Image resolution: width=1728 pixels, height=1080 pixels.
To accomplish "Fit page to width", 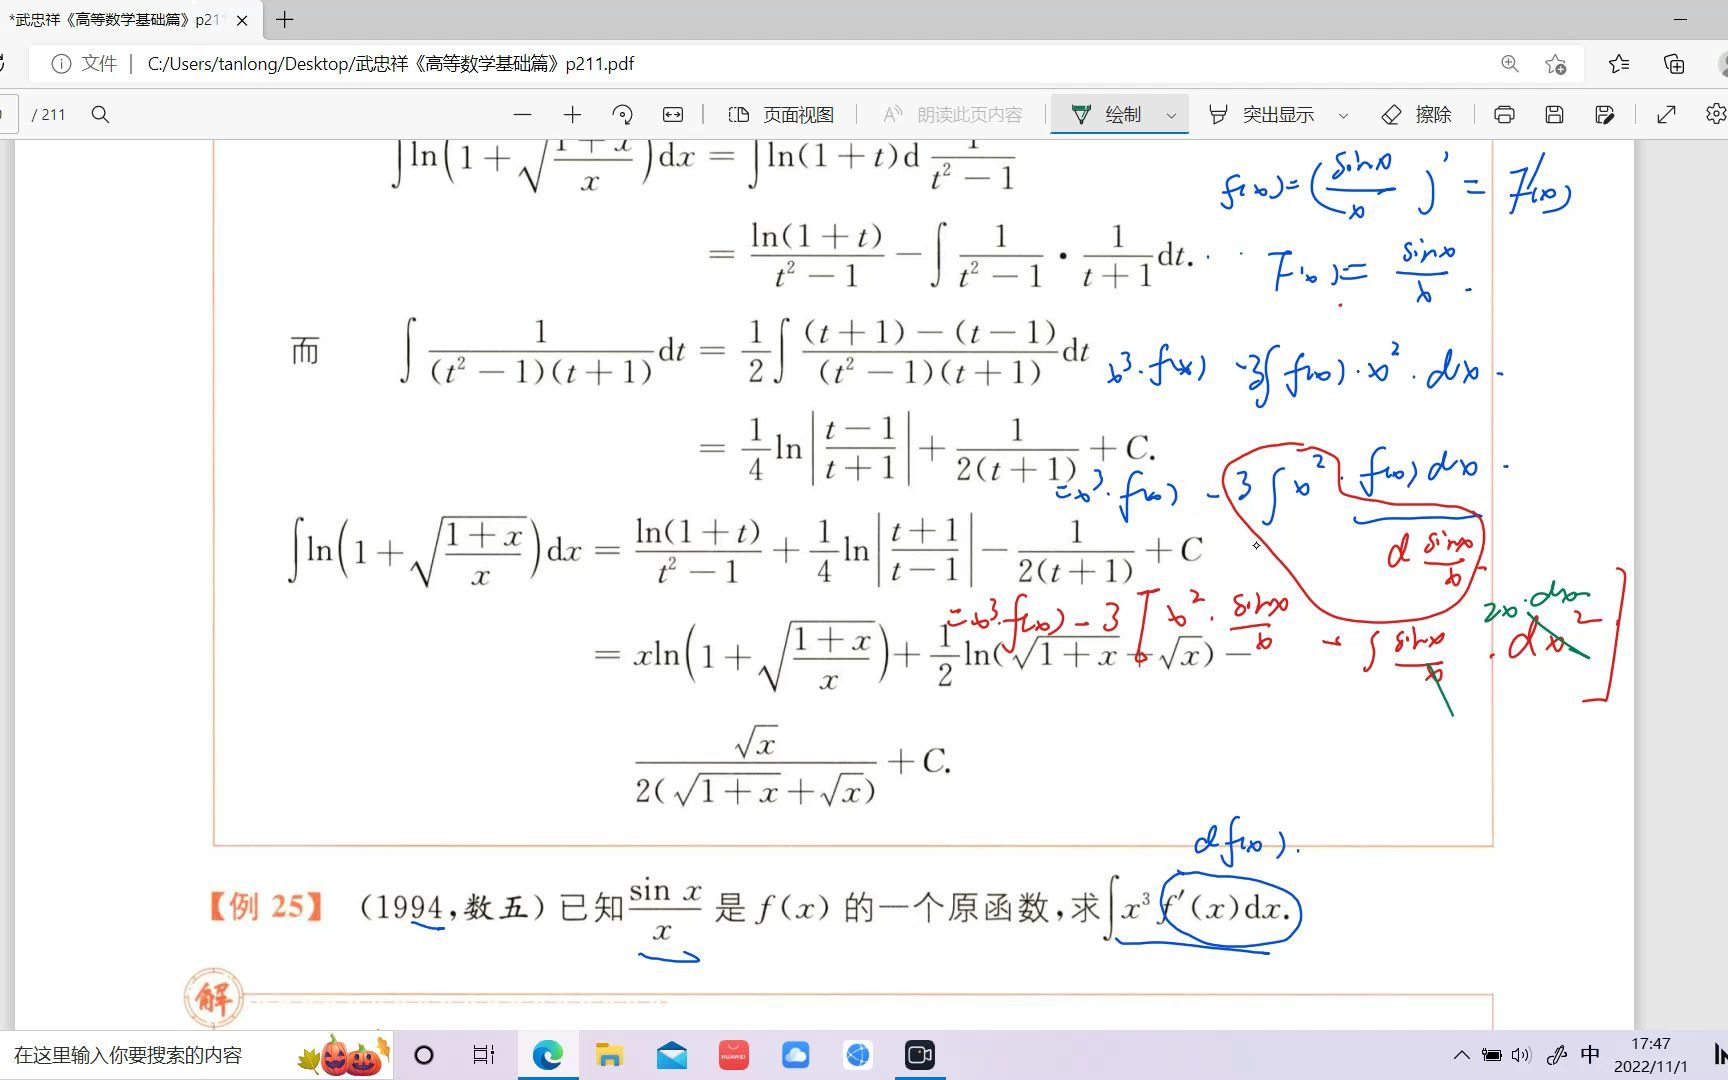I will coord(673,115).
